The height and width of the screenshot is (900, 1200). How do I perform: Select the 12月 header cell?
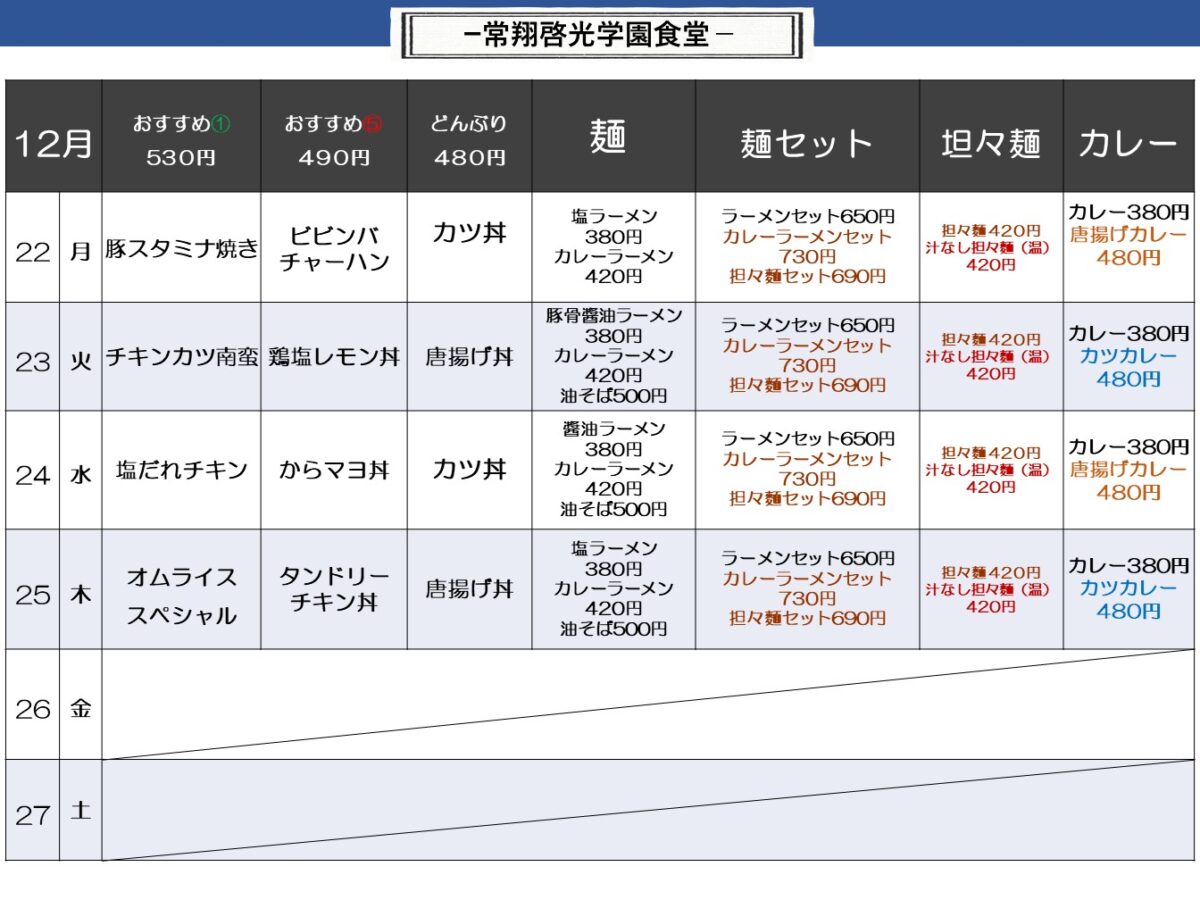[x=53, y=143]
